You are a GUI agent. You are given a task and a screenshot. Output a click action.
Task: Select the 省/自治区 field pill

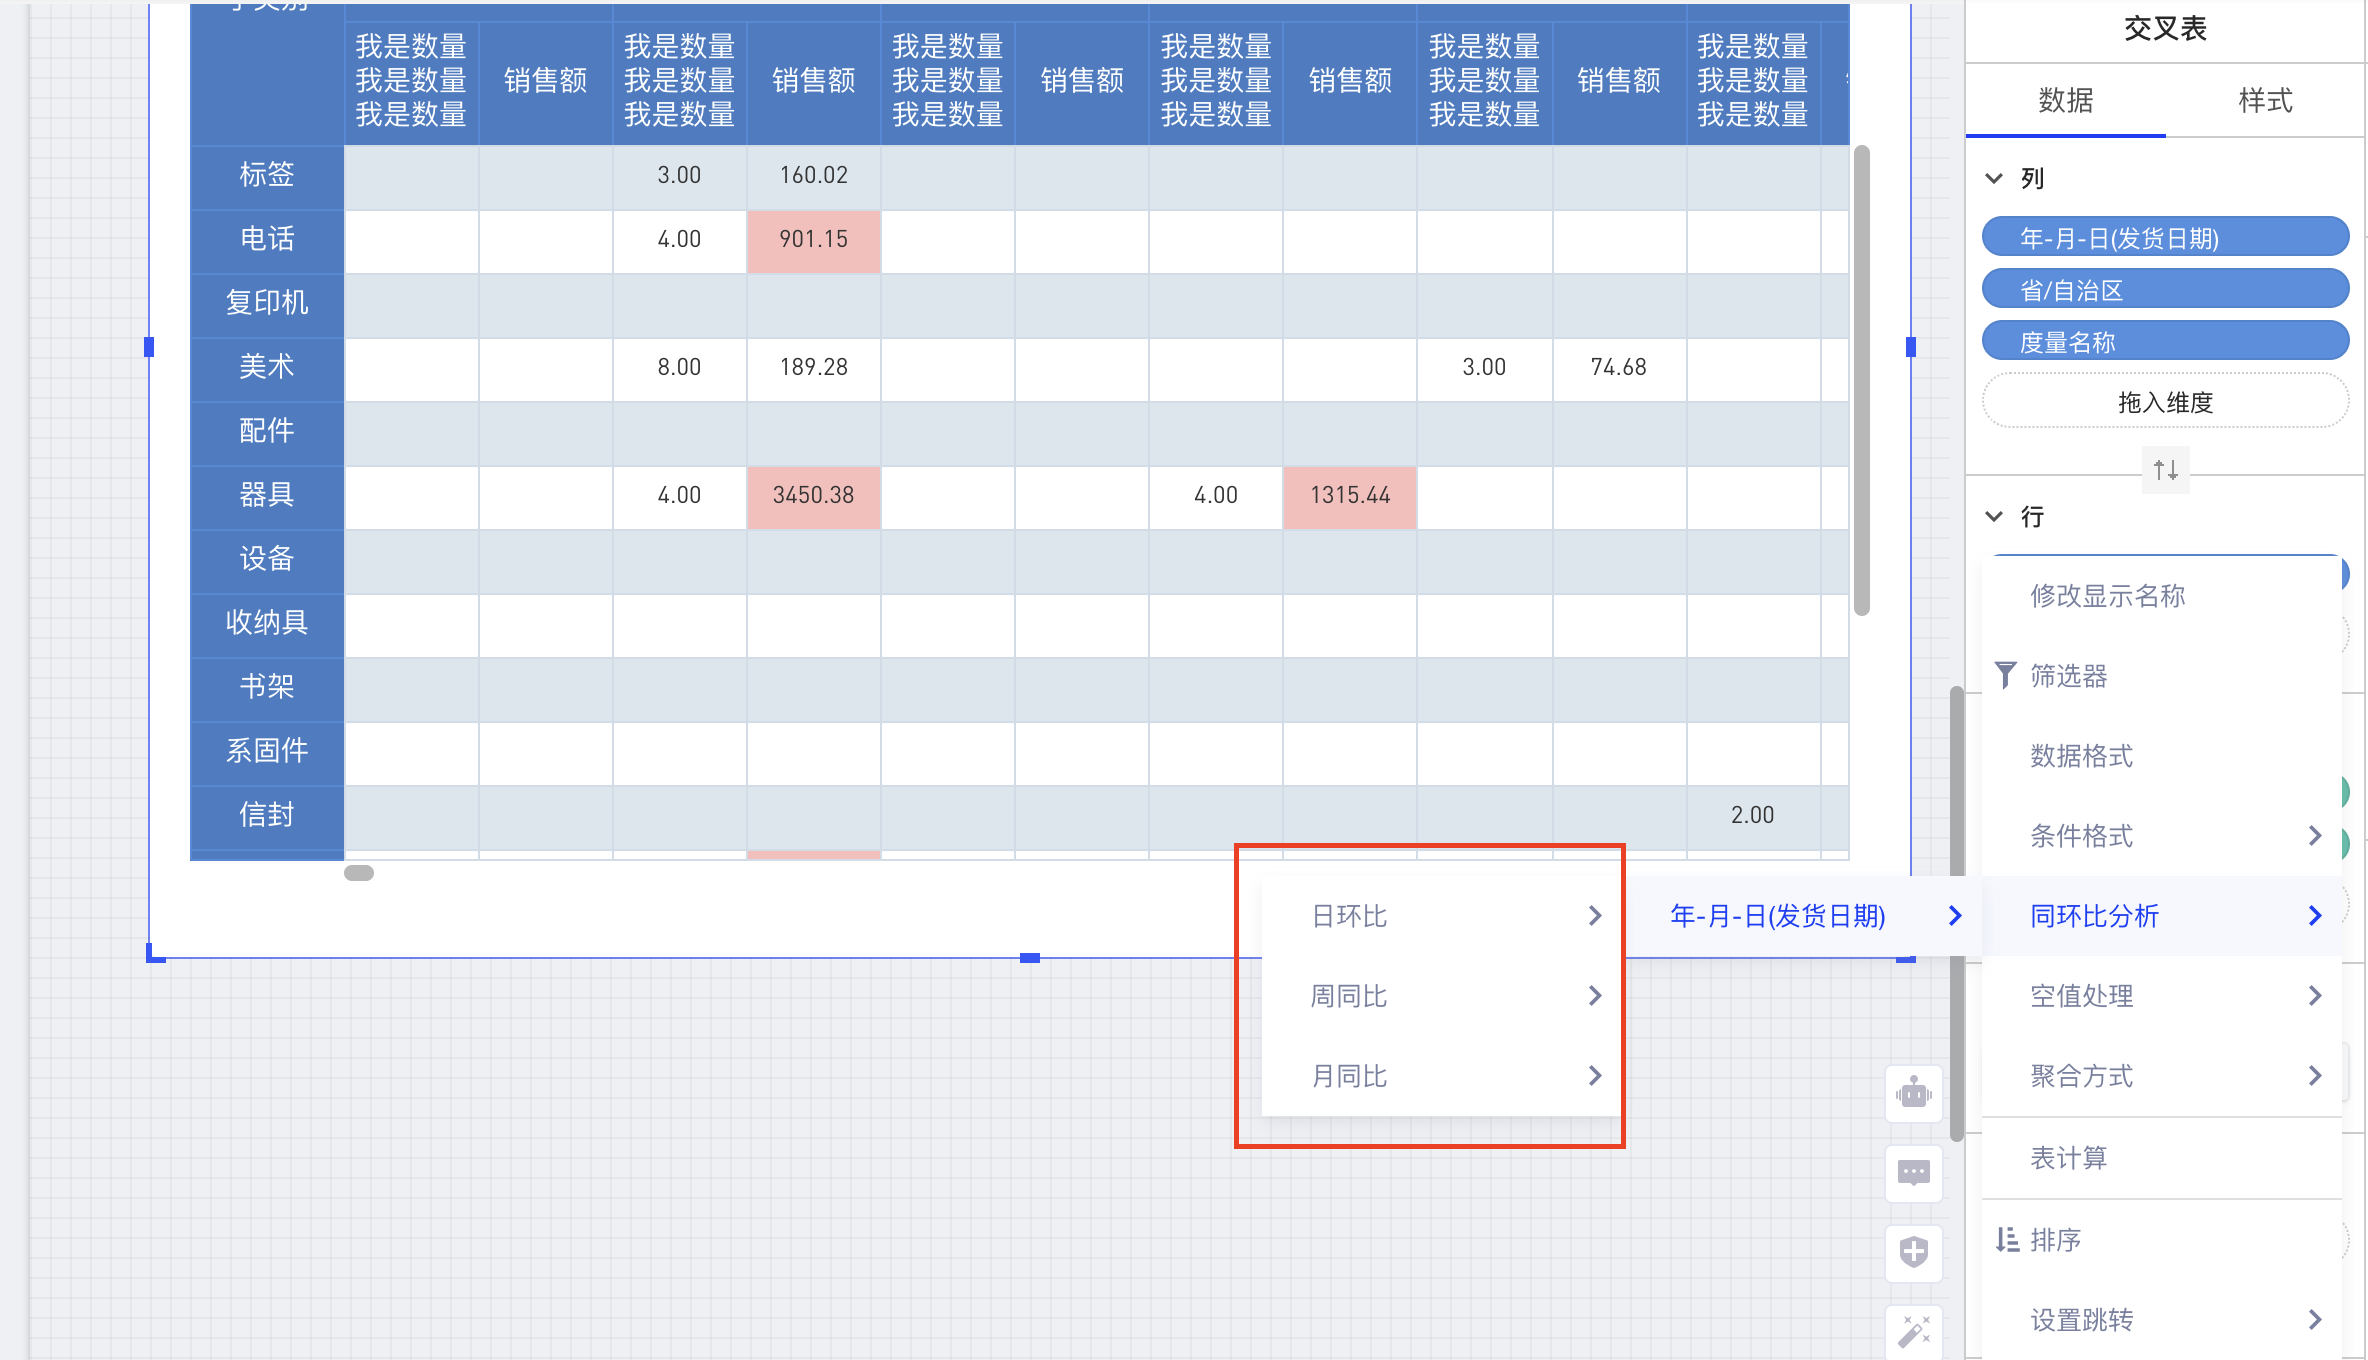coord(2164,288)
